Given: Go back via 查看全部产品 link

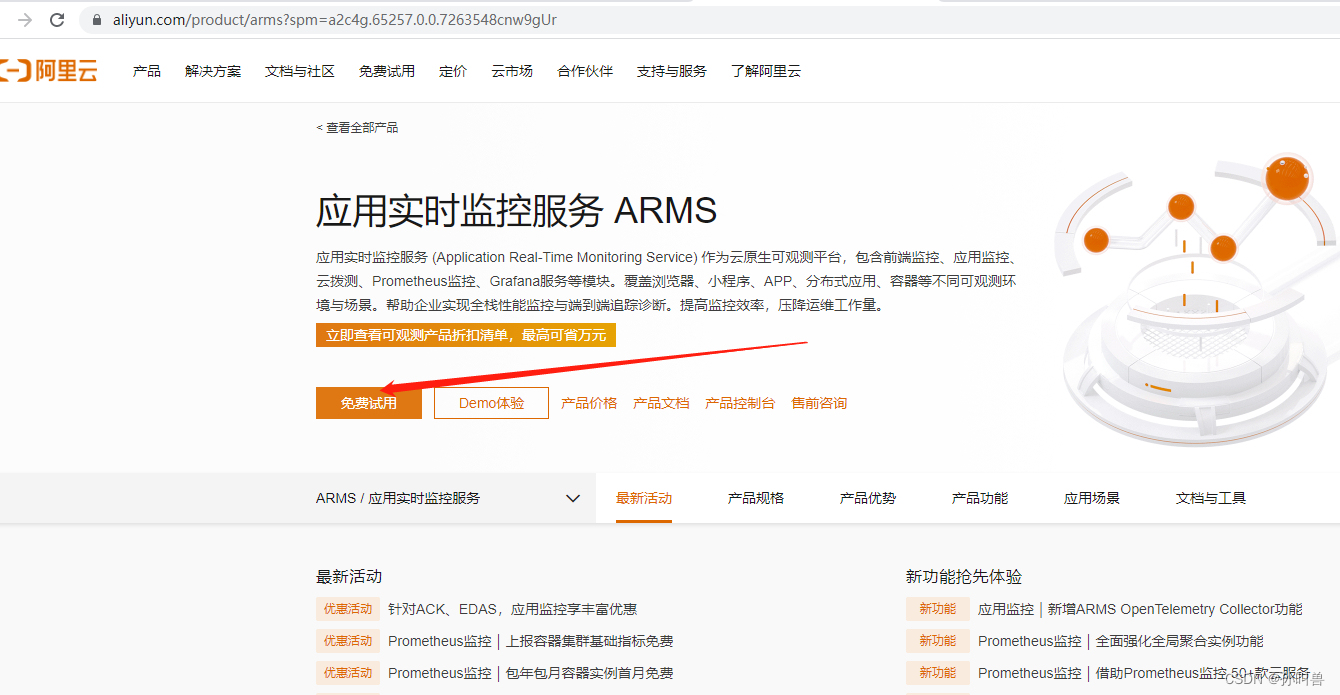Looking at the screenshot, I should [357, 128].
